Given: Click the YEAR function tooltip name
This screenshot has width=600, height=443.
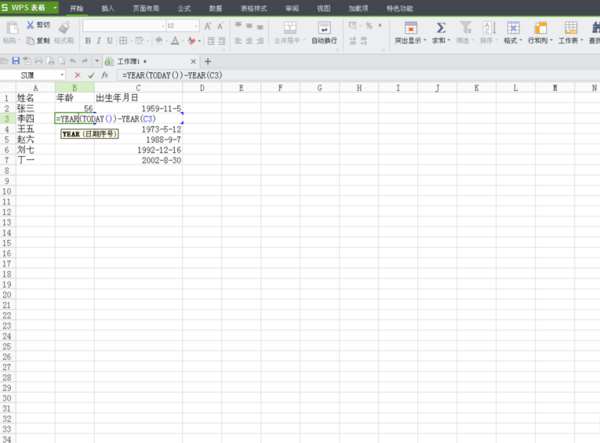Looking at the screenshot, I should coord(71,134).
